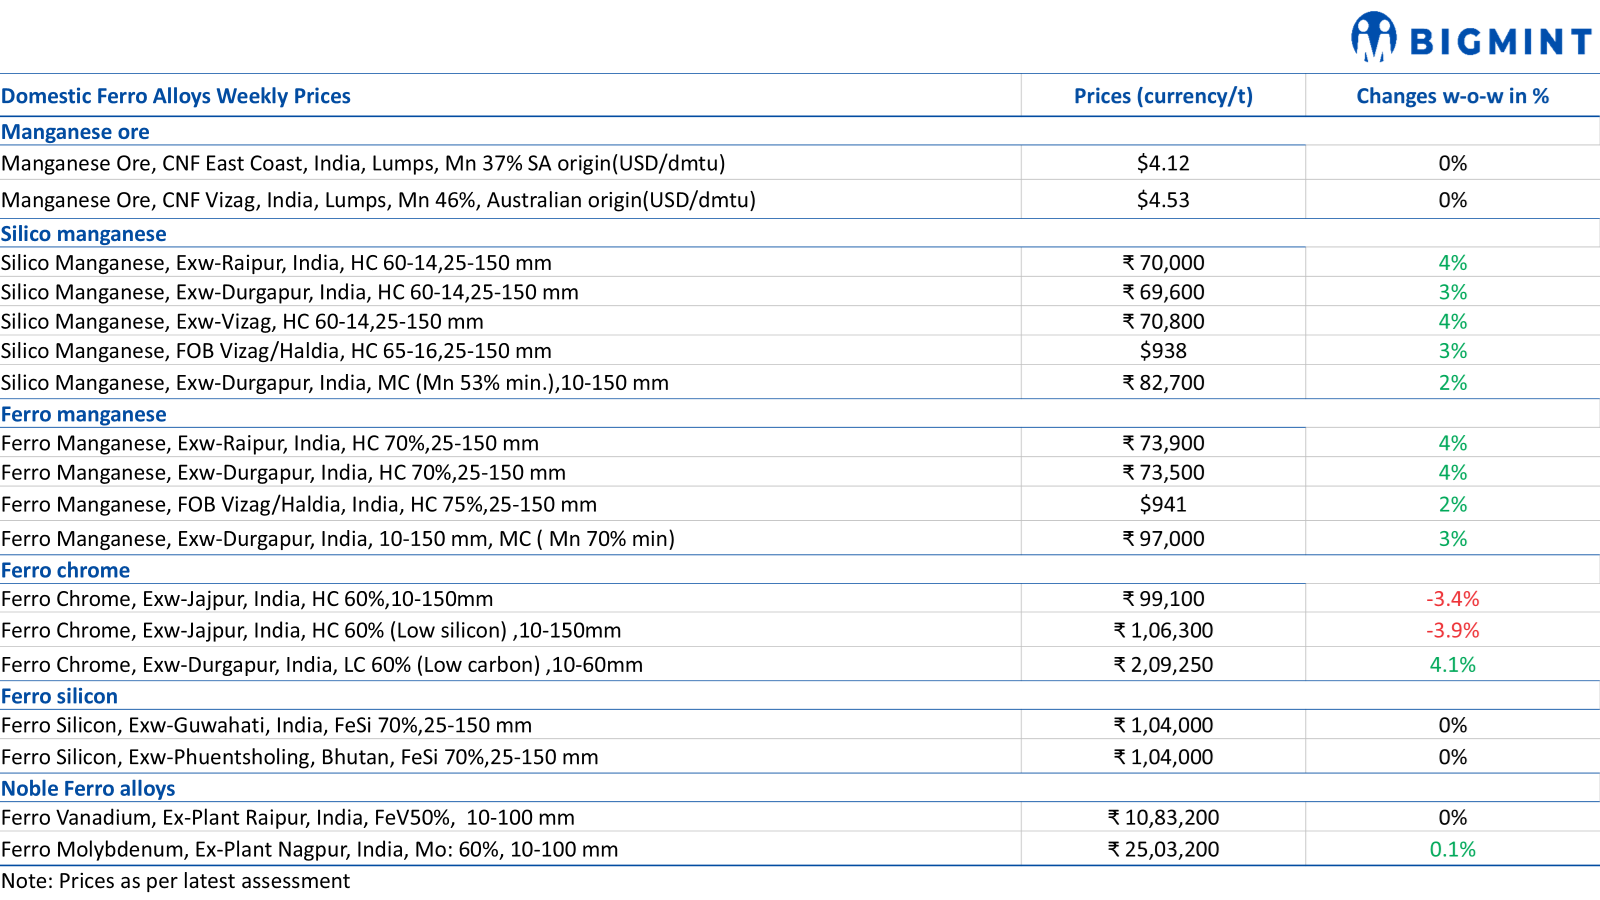
Task: Click the $4.12 manganese ore price
Action: pyautogui.click(x=1163, y=163)
